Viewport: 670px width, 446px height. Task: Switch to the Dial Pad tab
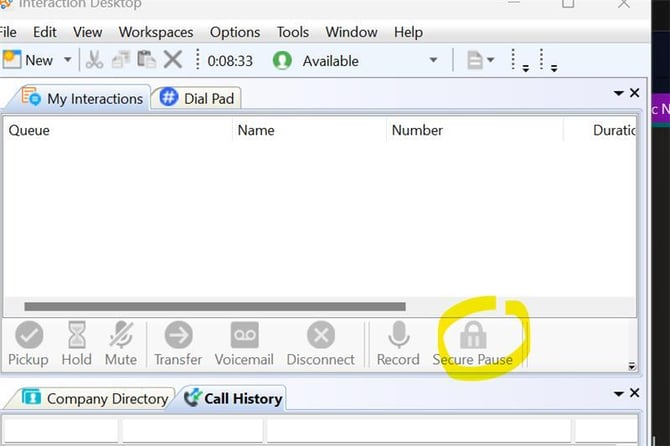[200, 98]
